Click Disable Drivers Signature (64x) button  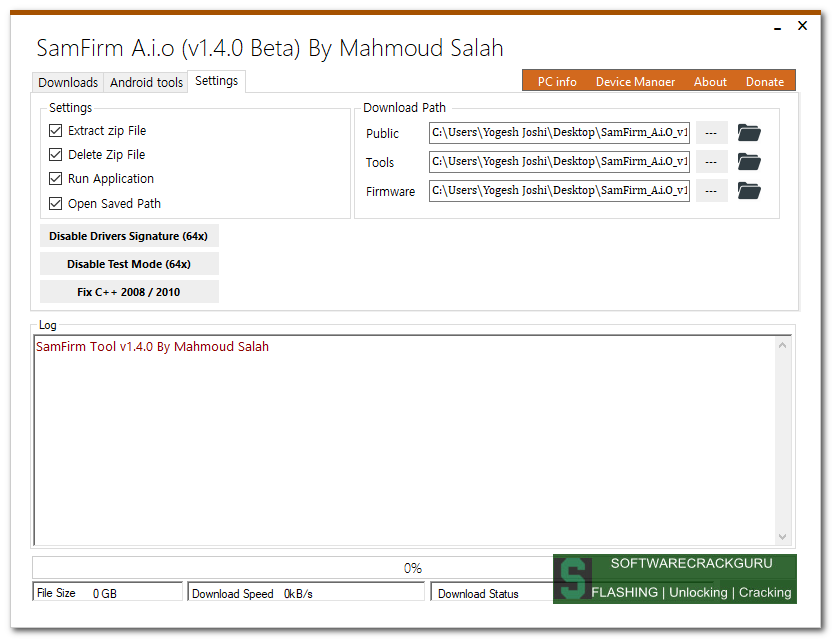pos(129,236)
